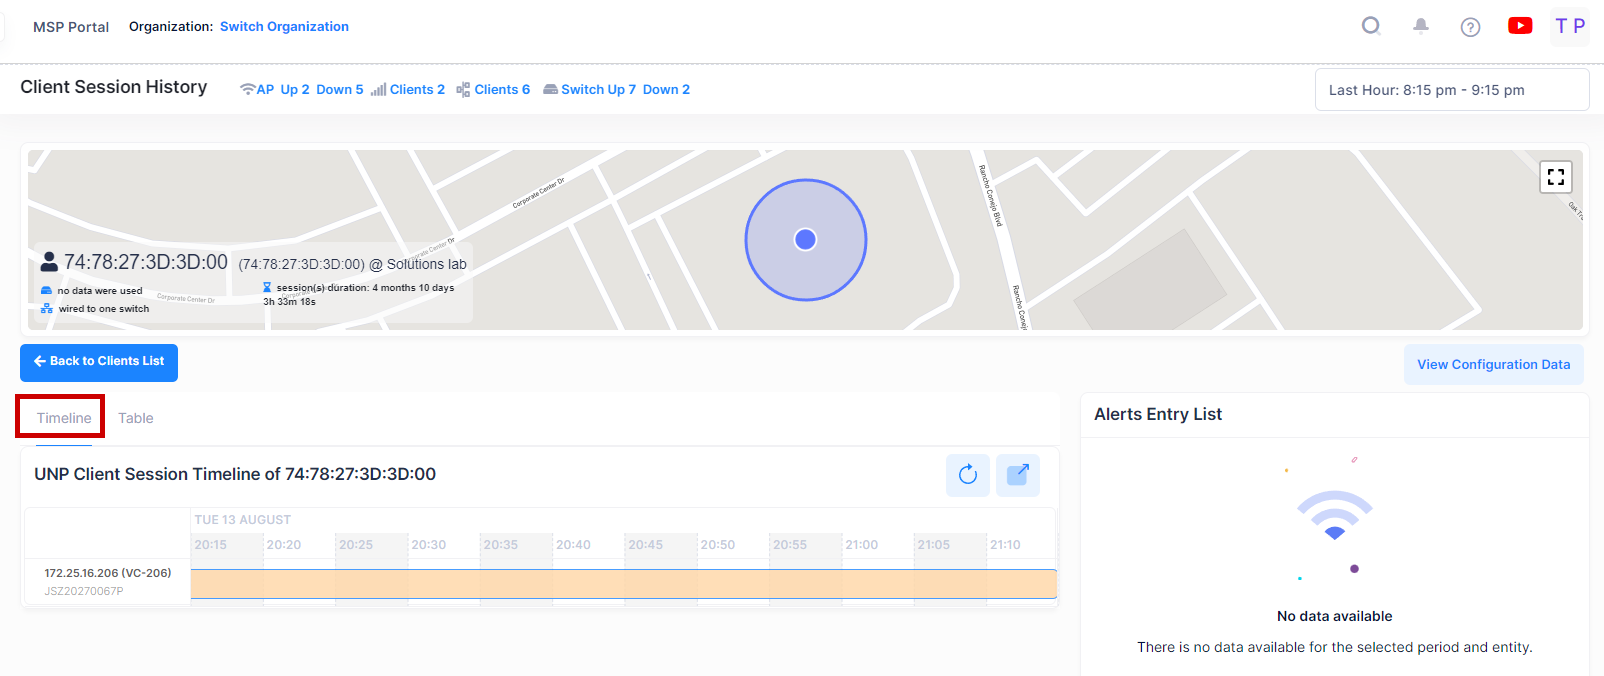Open the Last Hour time range selector

pos(1451,90)
